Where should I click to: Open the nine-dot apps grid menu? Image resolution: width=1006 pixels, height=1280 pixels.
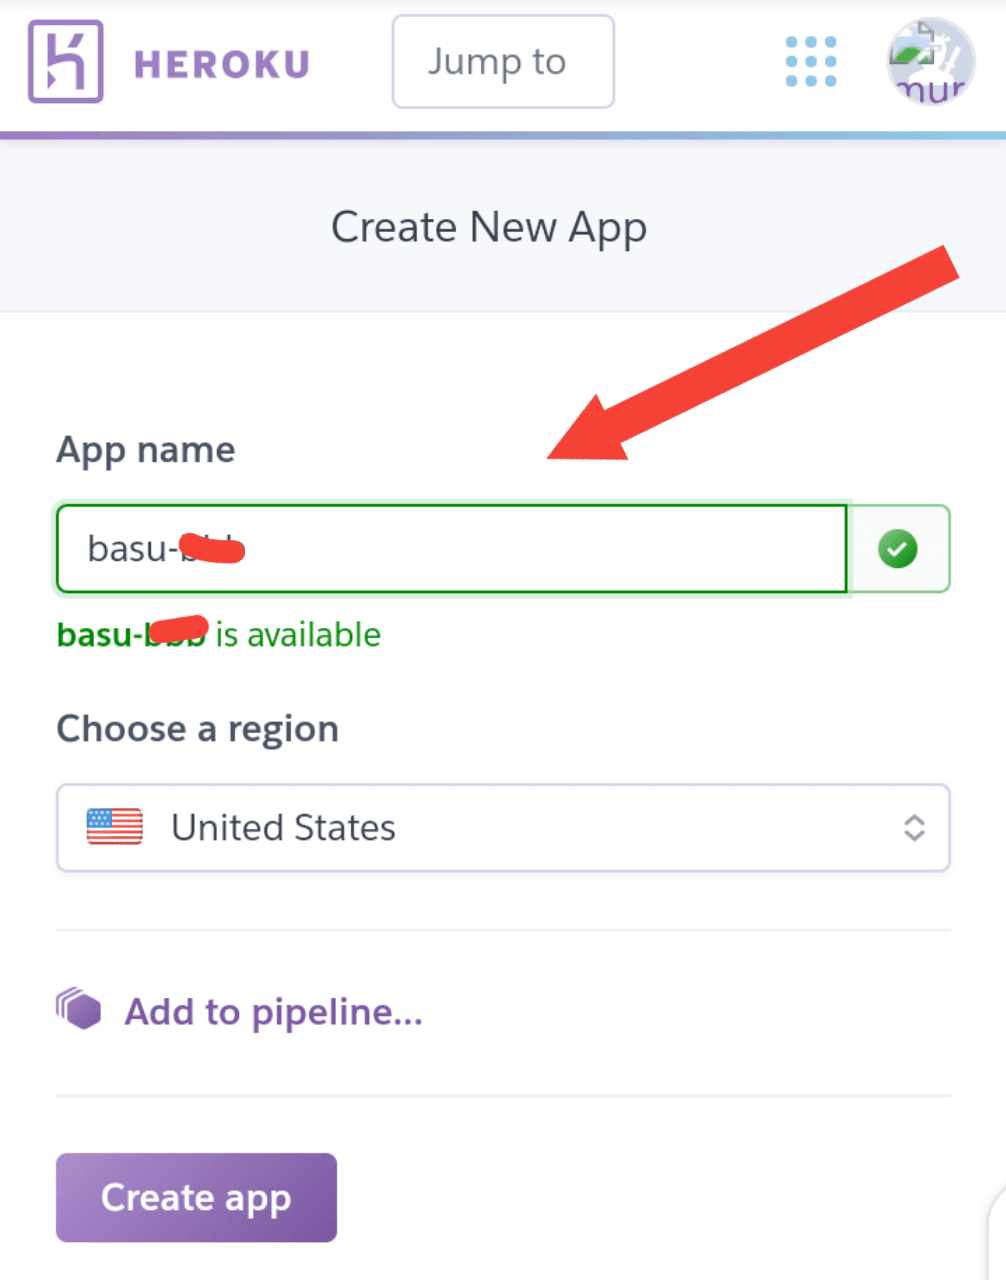point(811,62)
